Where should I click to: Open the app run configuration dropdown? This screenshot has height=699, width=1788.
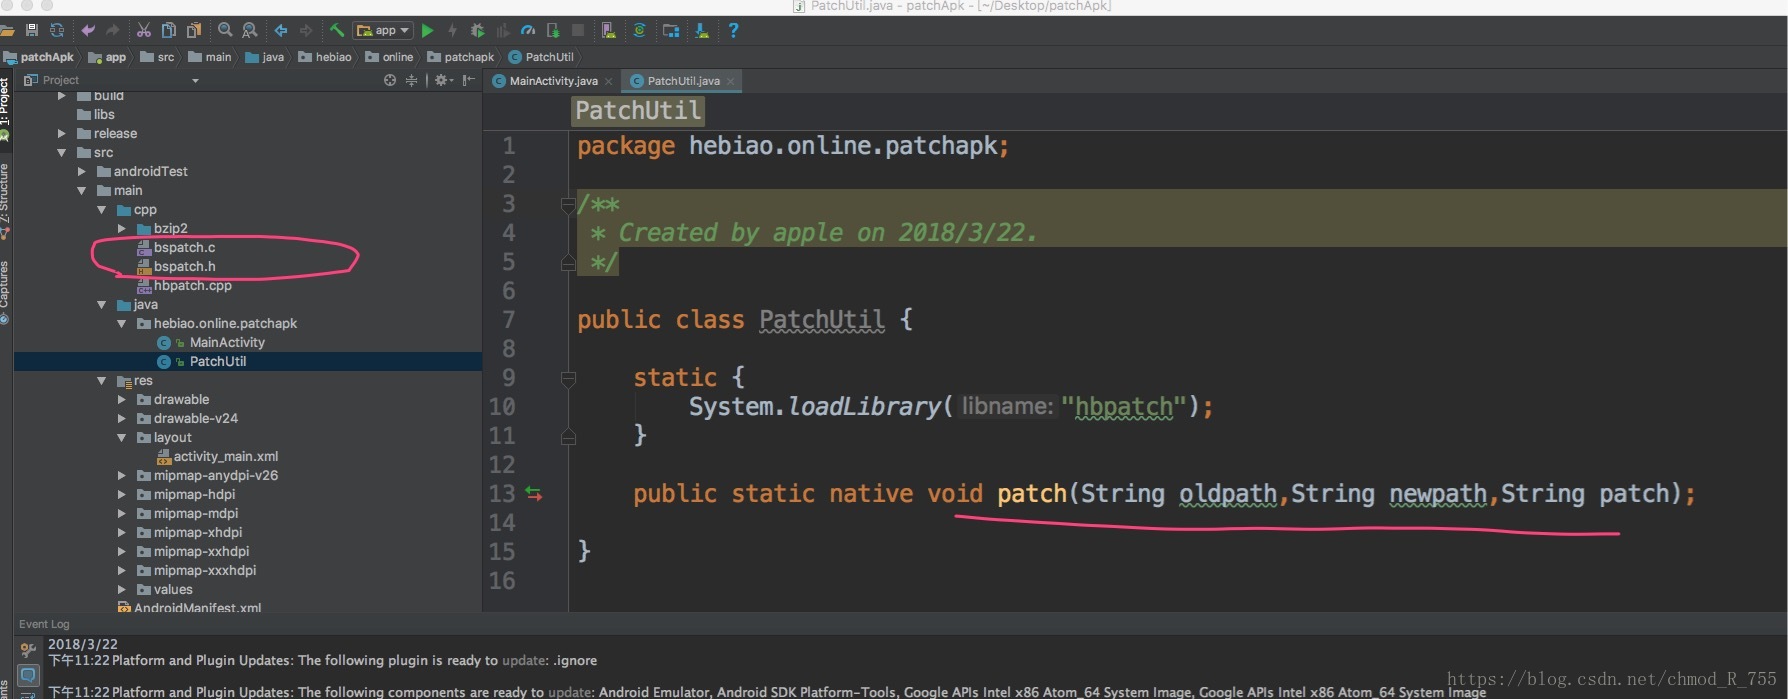(x=383, y=30)
